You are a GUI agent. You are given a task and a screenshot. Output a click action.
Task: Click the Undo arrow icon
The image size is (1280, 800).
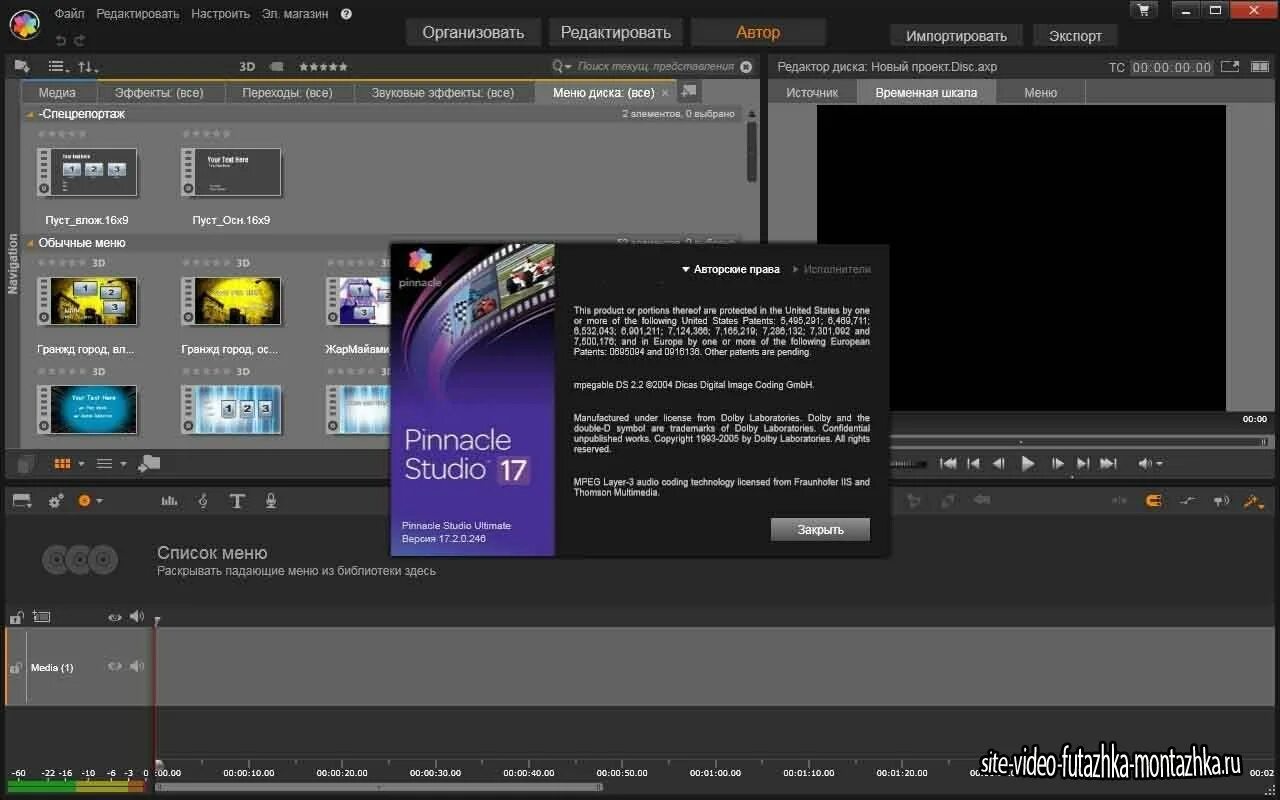61,40
